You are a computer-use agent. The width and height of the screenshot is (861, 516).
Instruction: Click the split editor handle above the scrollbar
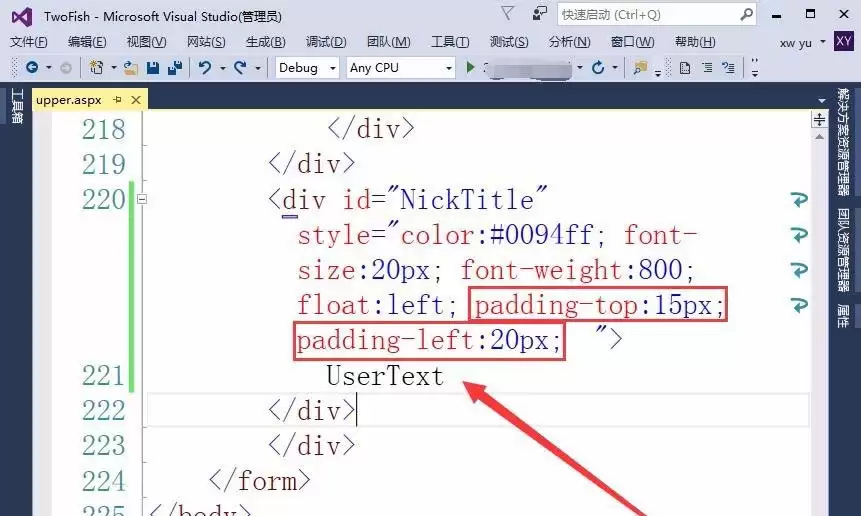click(x=819, y=119)
